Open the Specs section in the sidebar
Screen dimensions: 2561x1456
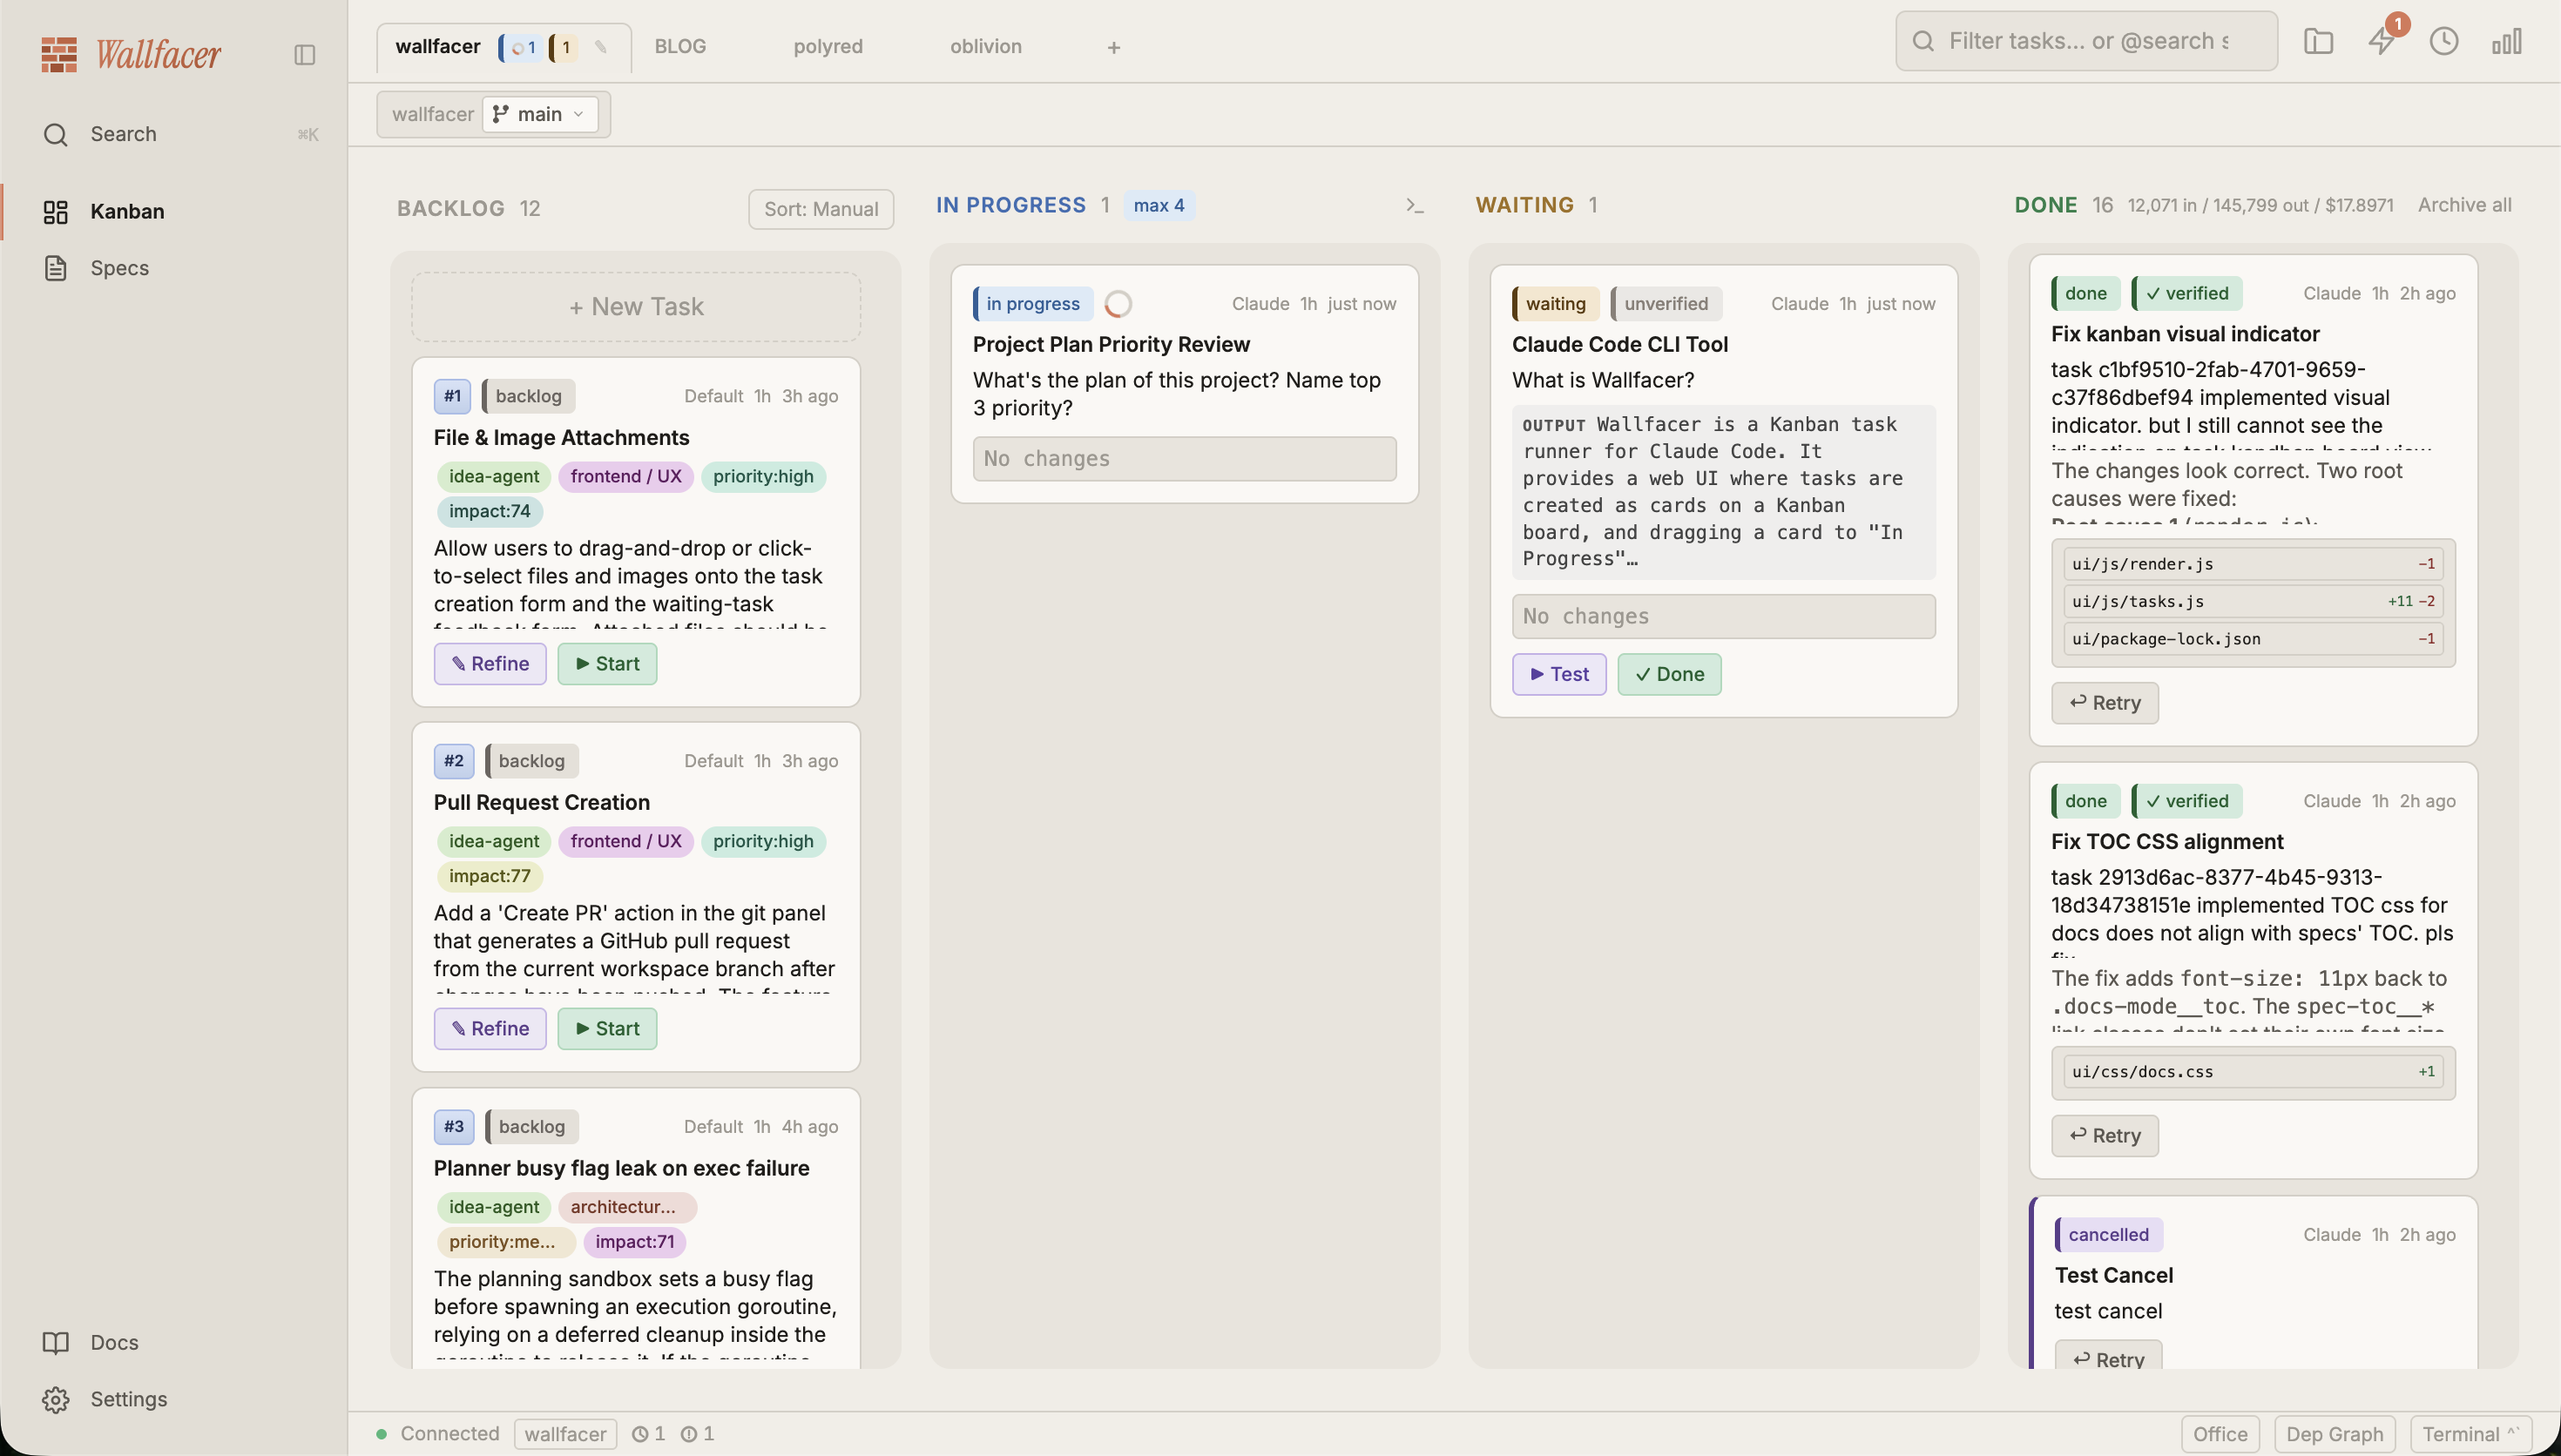pos(120,268)
